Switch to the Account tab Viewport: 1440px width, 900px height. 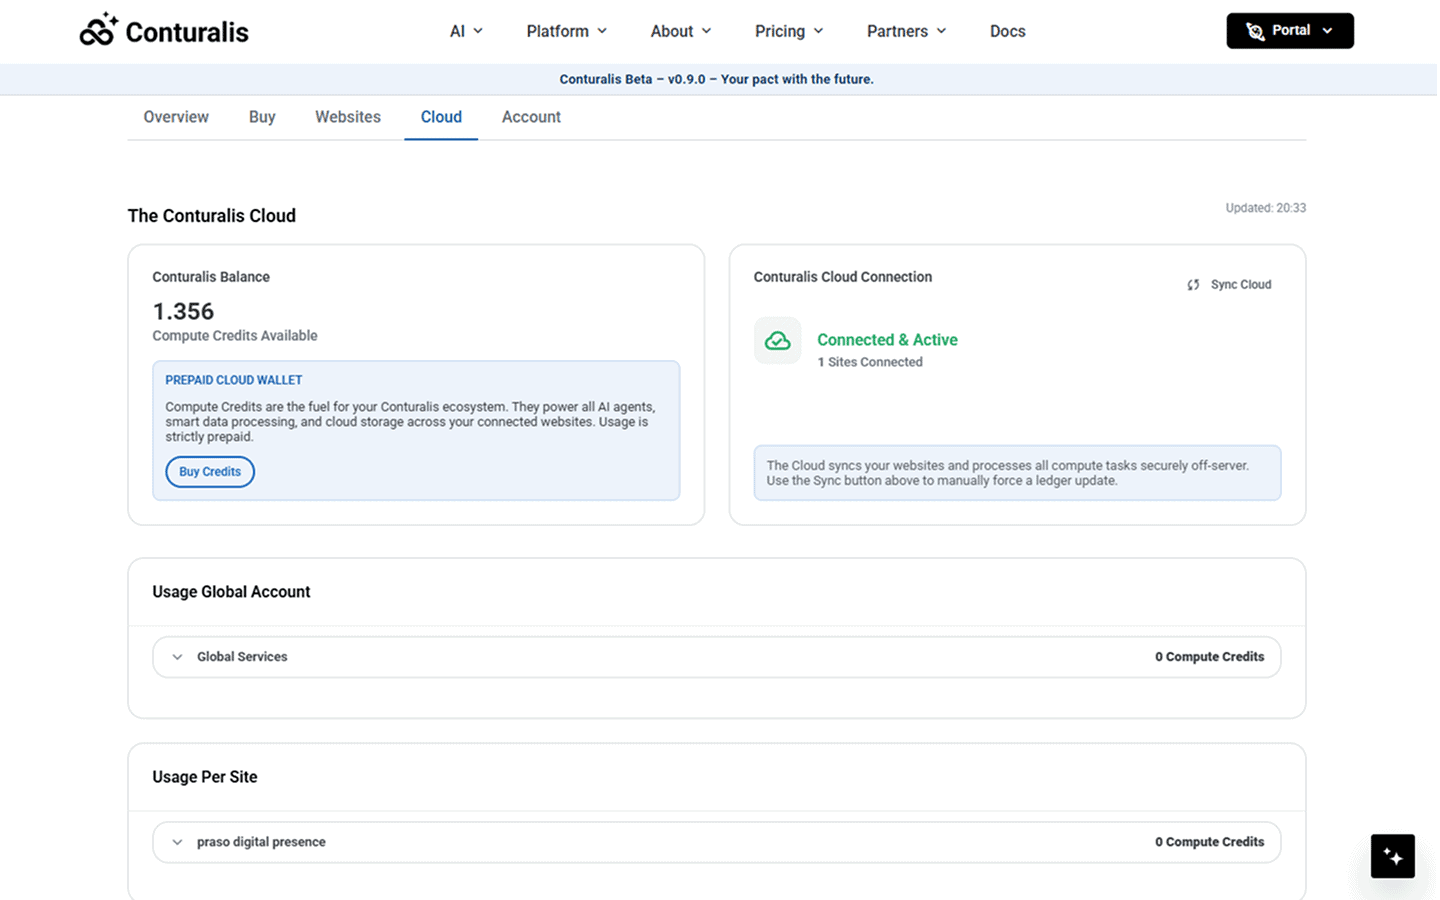[531, 117]
